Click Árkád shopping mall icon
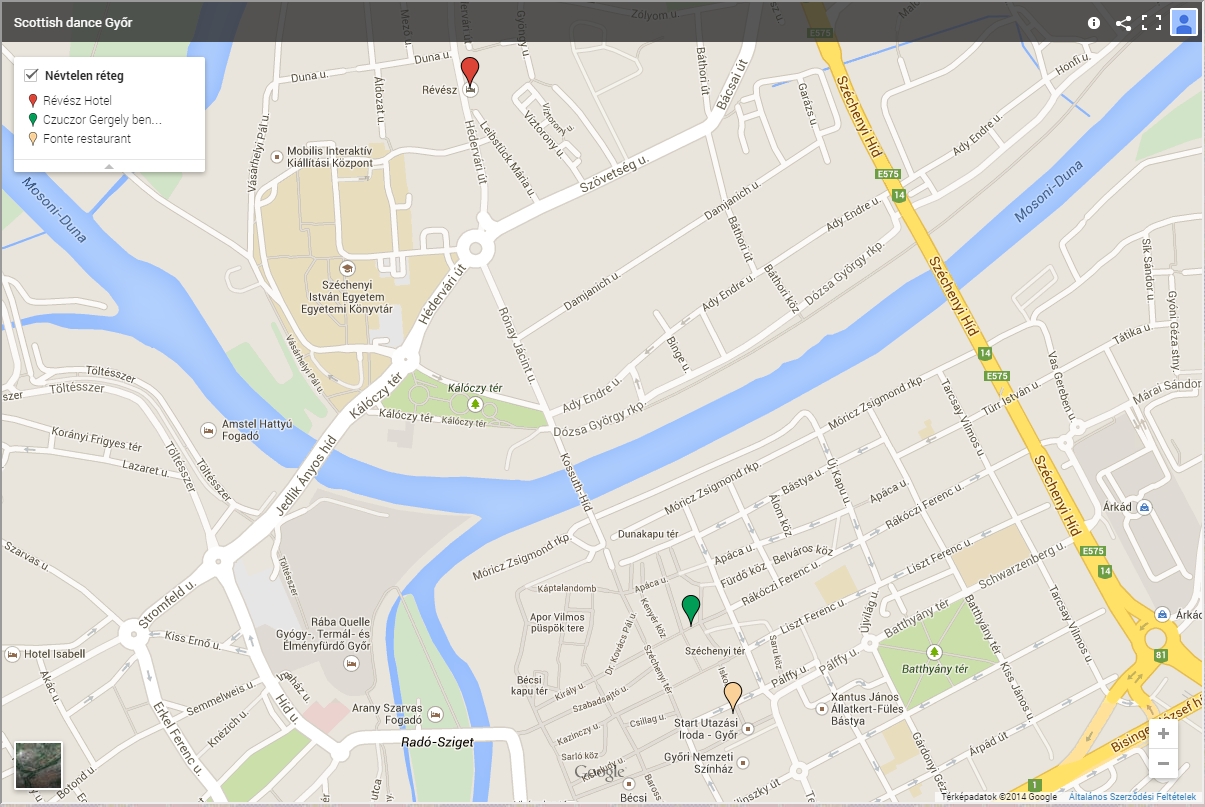The height and width of the screenshot is (807, 1205). coord(1143,508)
